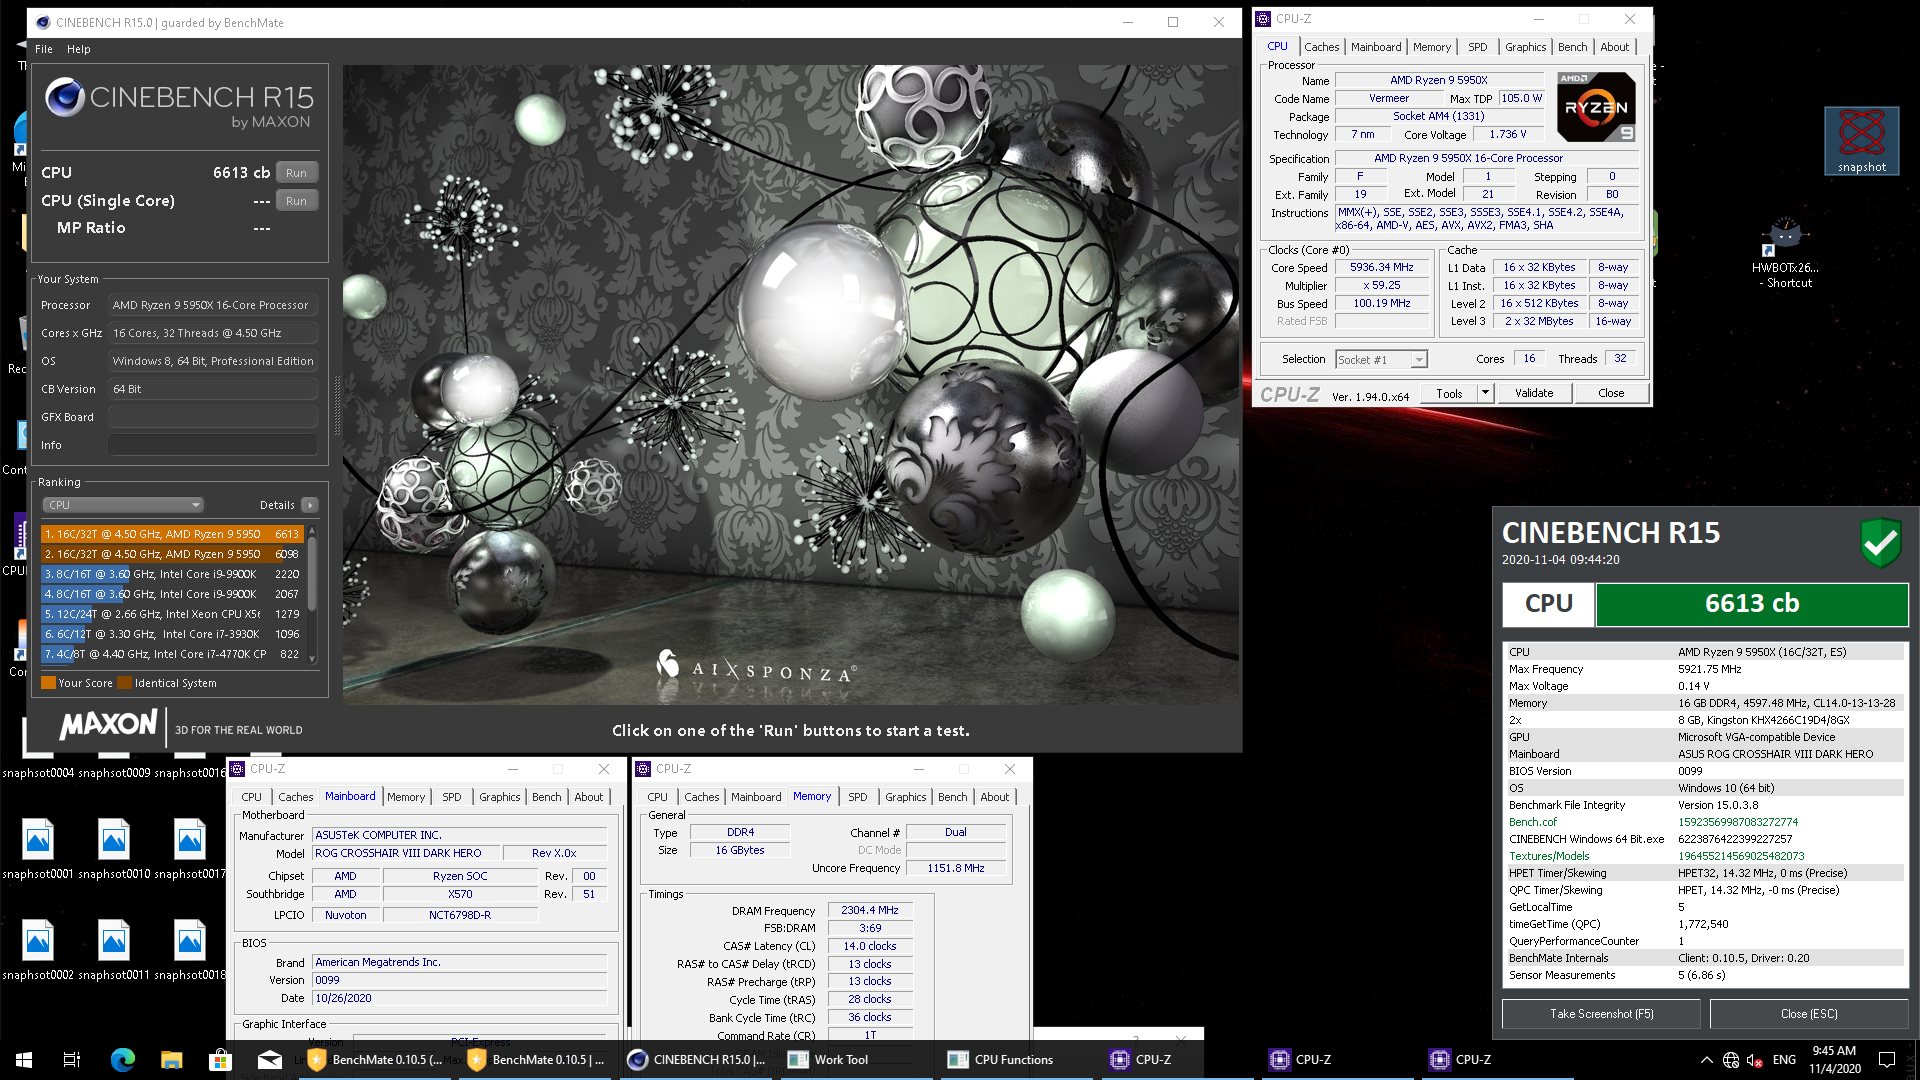This screenshot has height=1080, width=1920.
Task: Switch to CPU Functions taskbar item
Action: pos(1016,1059)
